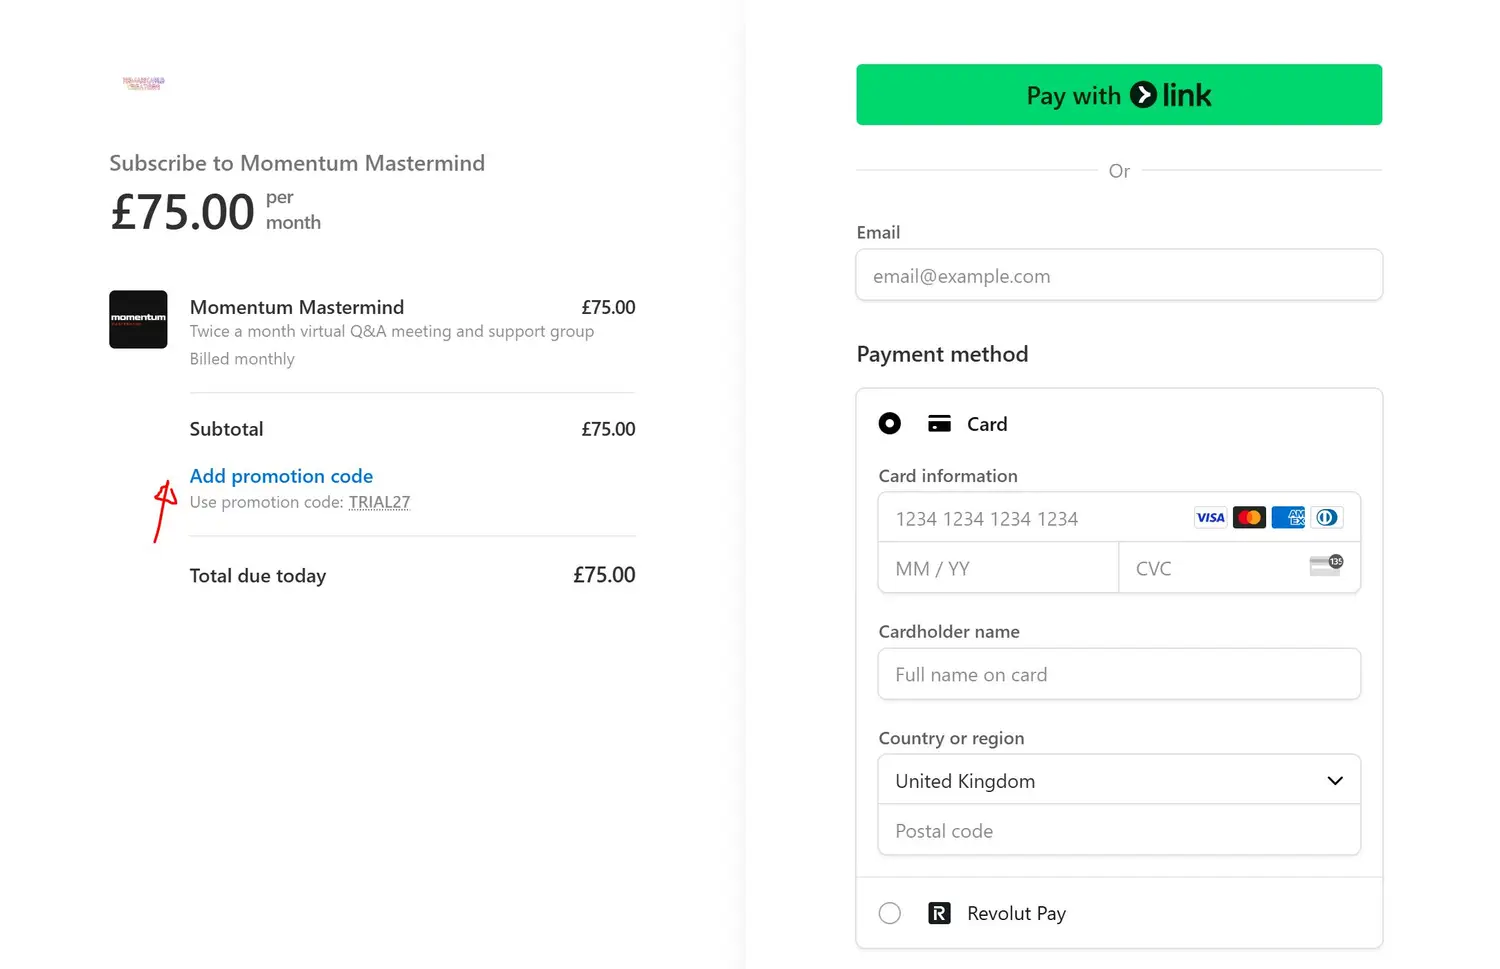Focus the Email input field

click(x=1119, y=276)
